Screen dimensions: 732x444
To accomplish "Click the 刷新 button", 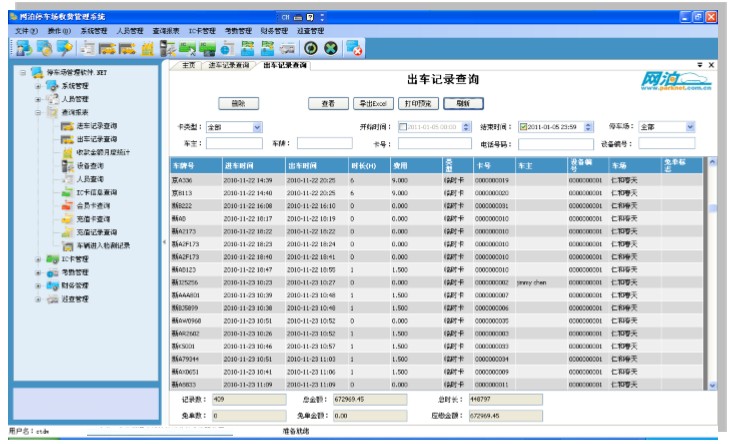I will [x=463, y=104].
